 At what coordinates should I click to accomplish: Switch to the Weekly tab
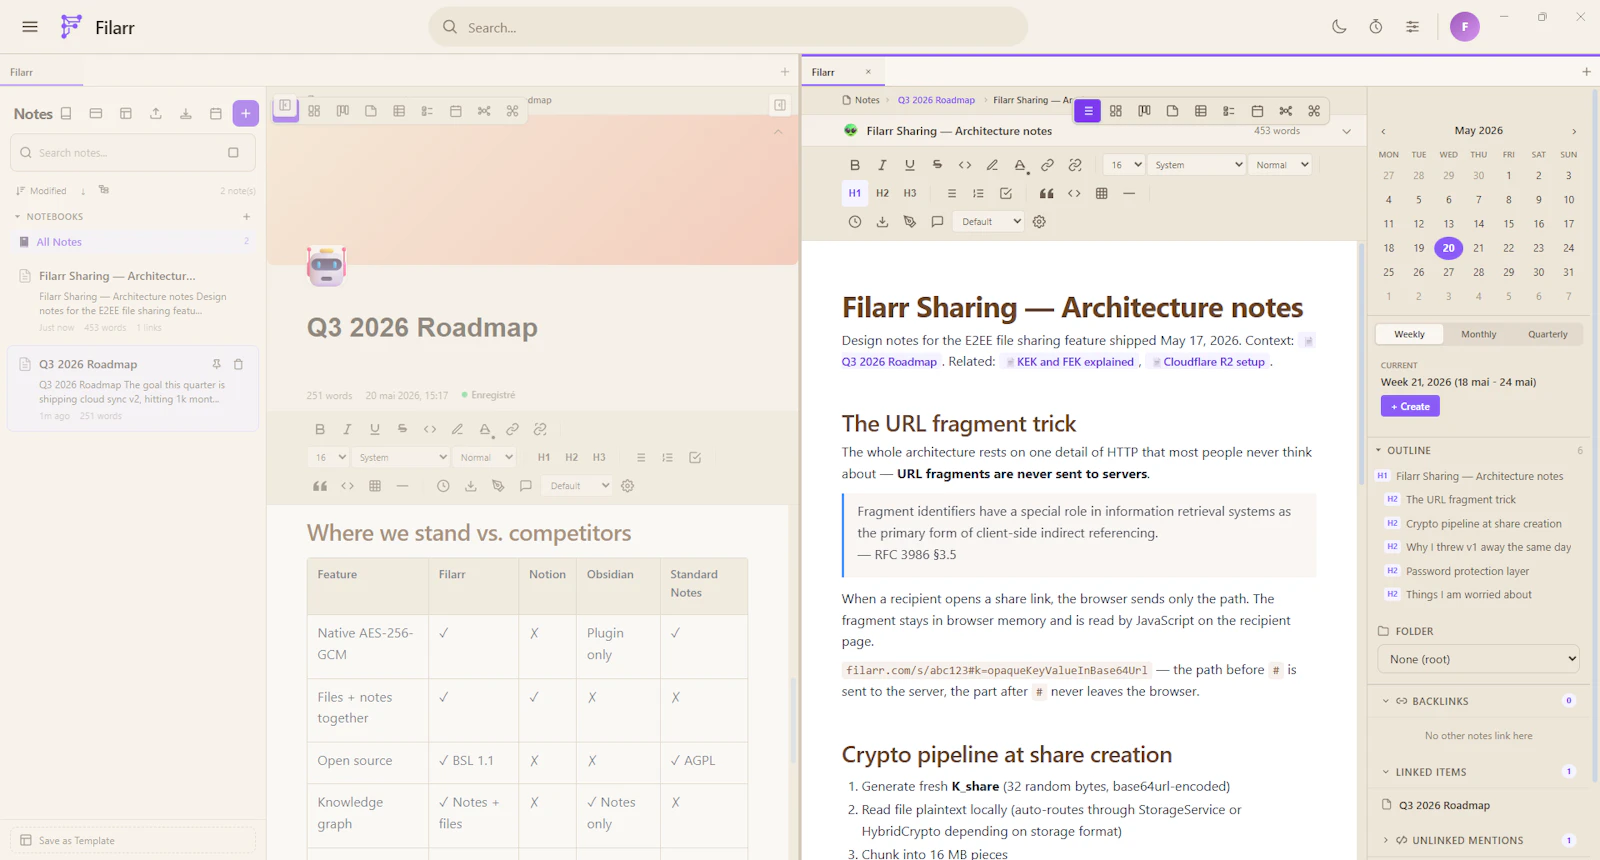click(1409, 334)
